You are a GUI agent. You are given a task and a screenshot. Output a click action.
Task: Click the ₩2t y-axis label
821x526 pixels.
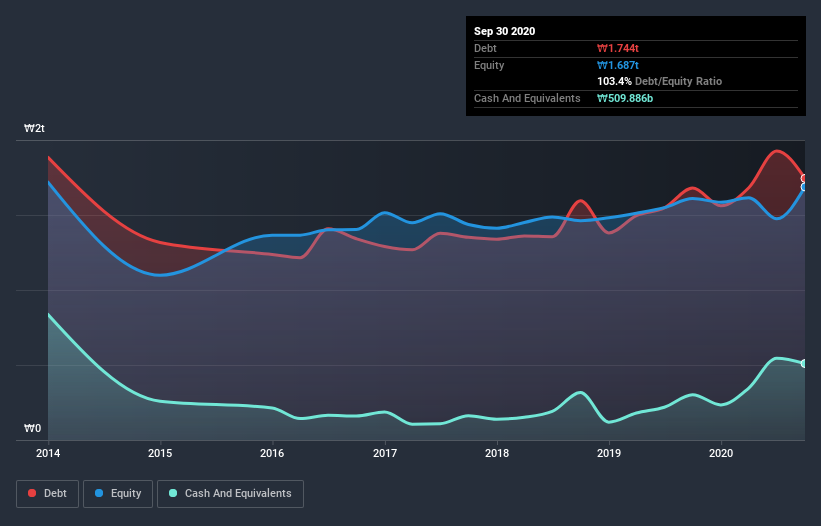pyautogui.click(x=35, y=128)
